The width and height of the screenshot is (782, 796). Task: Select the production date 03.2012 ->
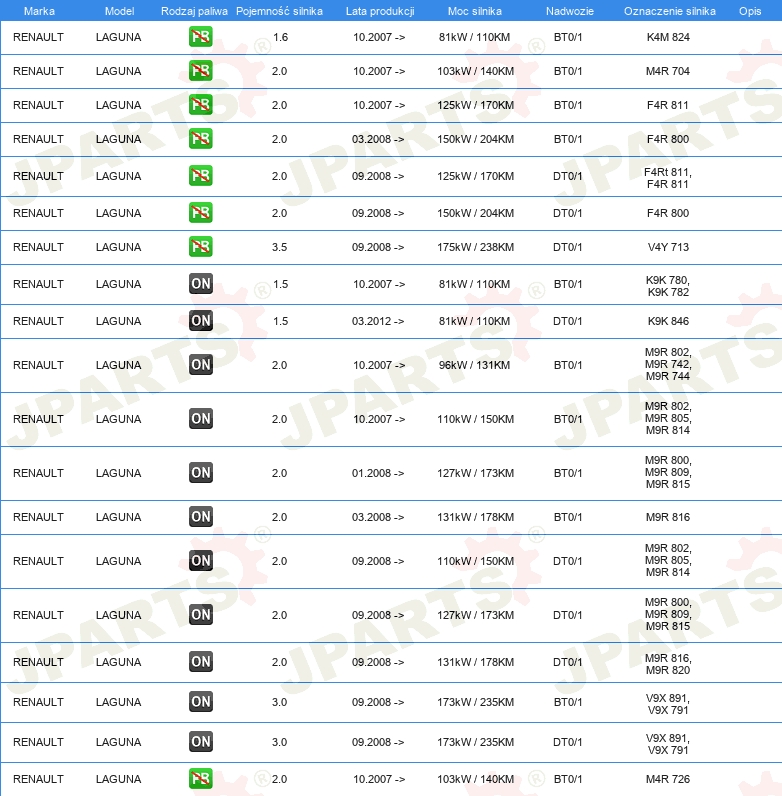378,321
